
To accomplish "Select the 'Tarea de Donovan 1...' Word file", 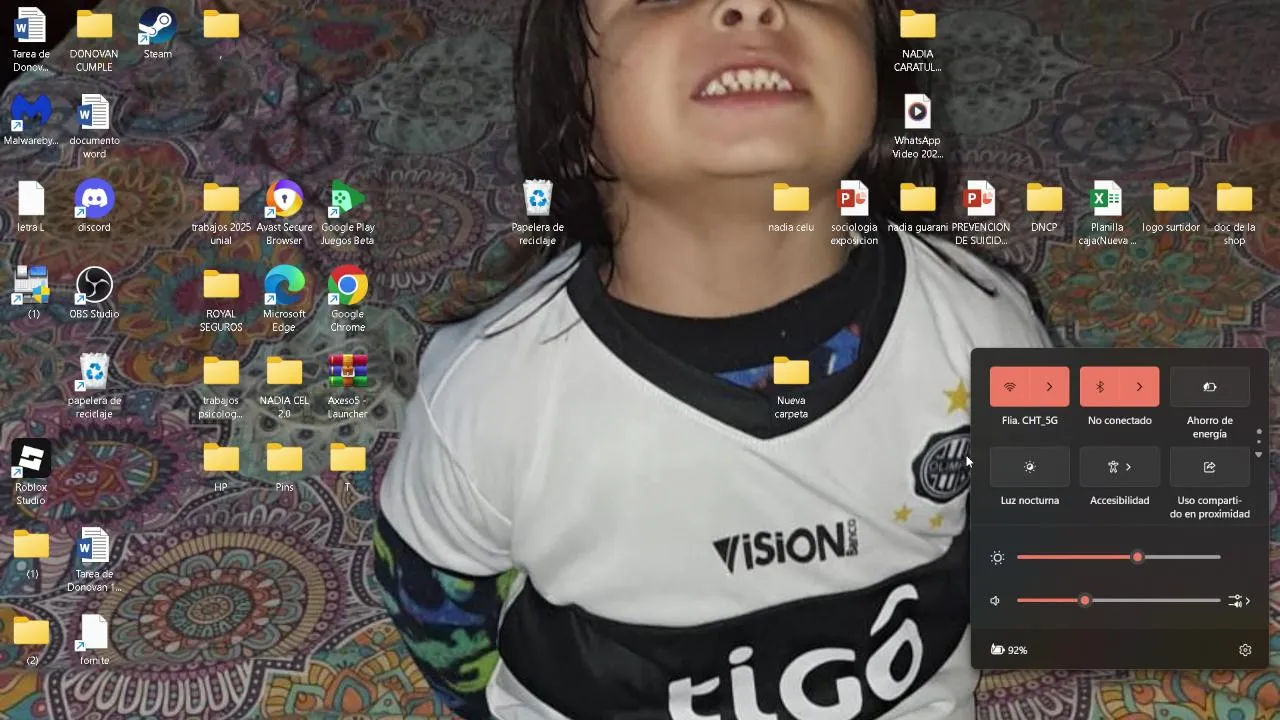I will 94,560.
